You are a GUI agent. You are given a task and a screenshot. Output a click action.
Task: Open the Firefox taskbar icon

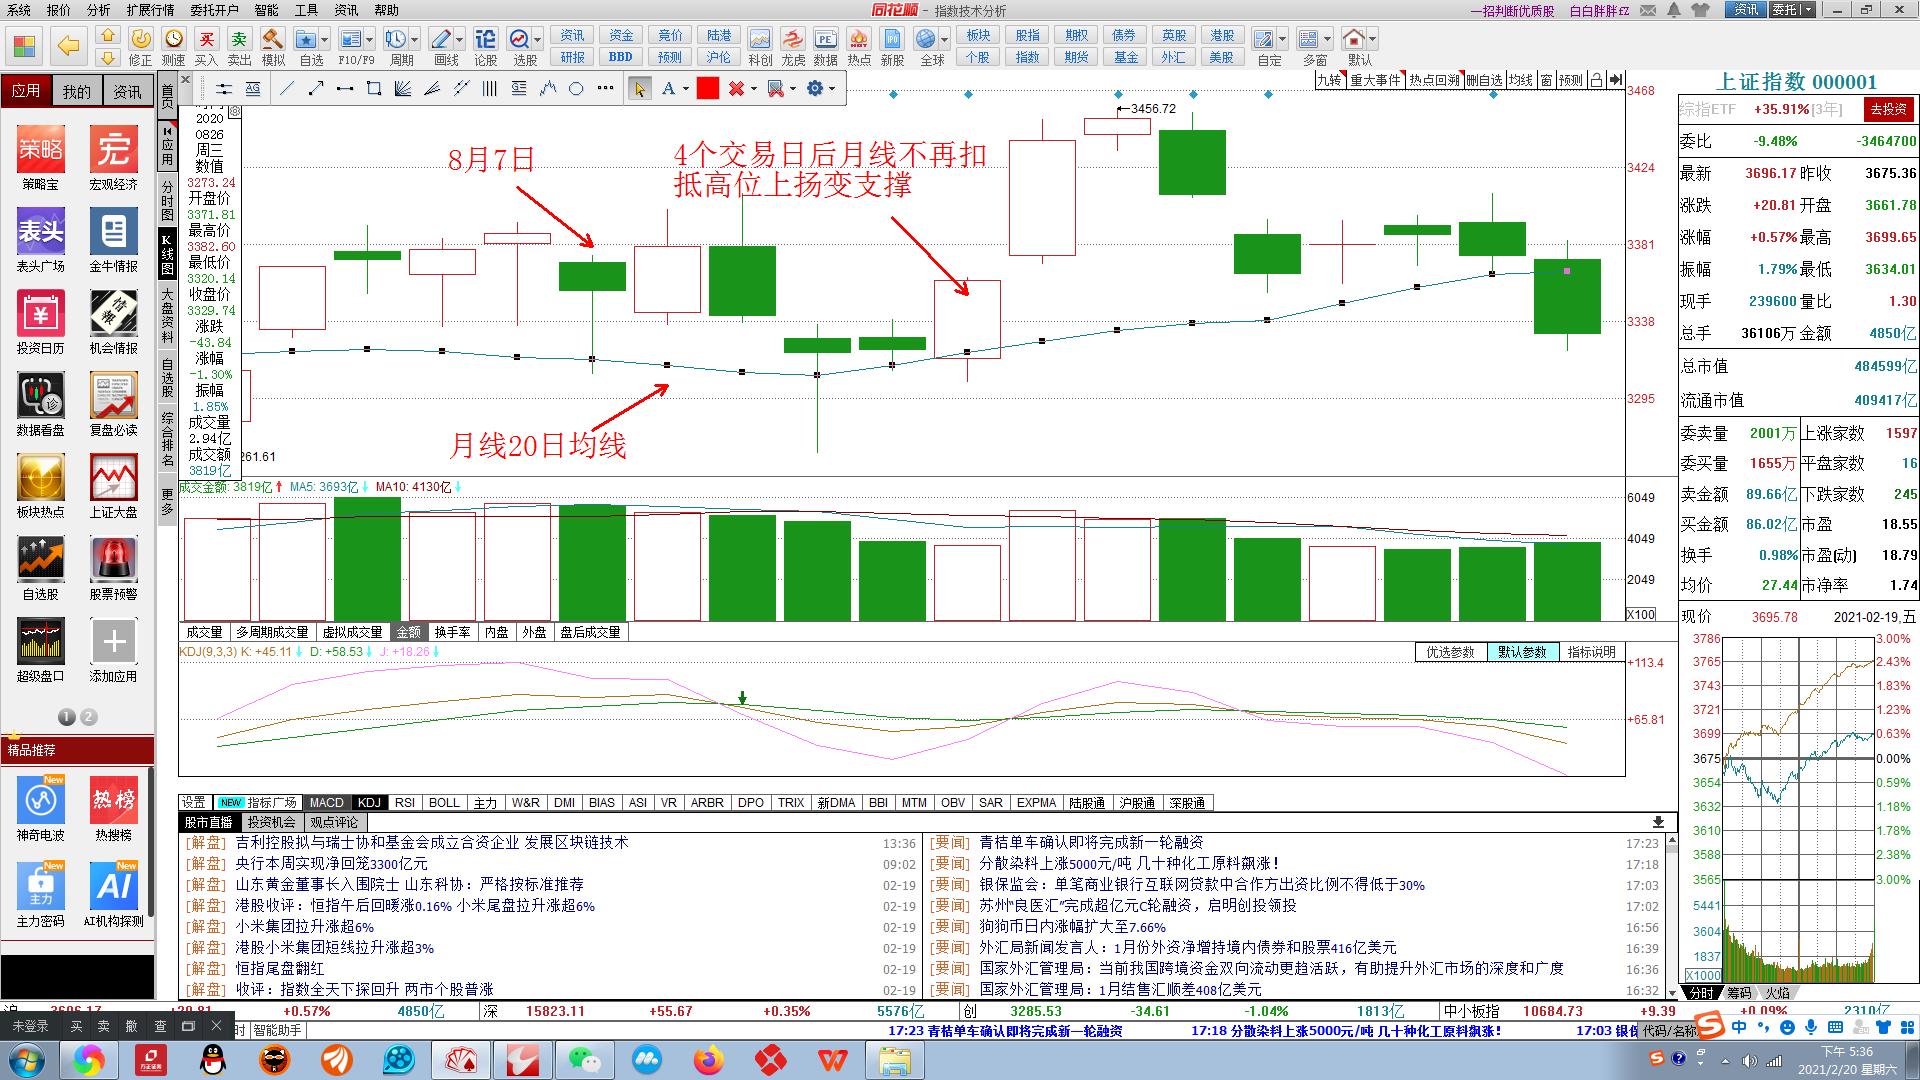click(x=709, y=1059)
